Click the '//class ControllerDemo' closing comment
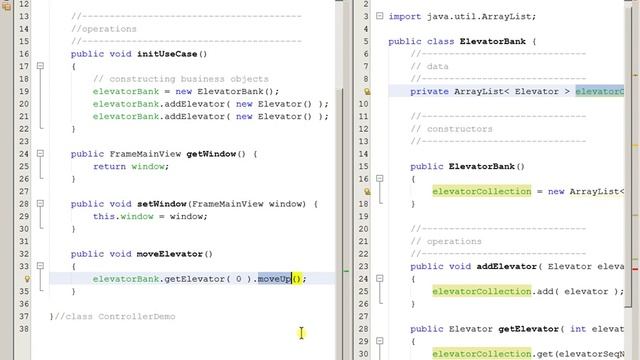The width and height of the screenshot is (640, 360). coord(115,316)
